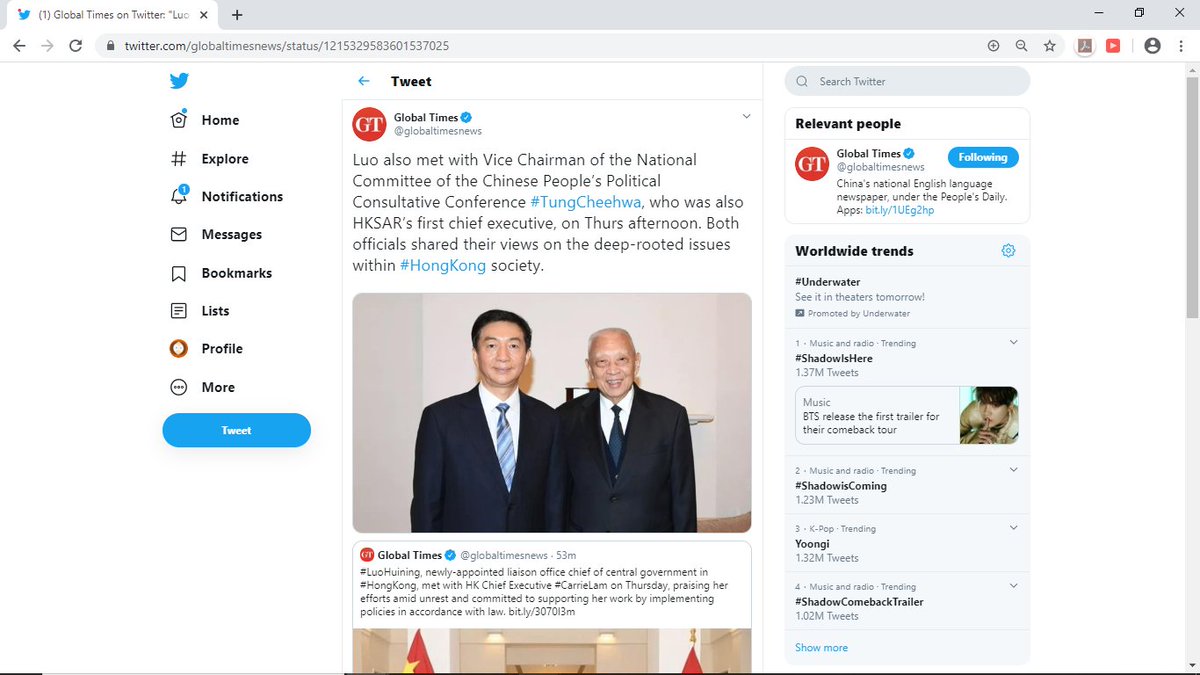Click the browser forward arrow
Screen dimensions: 1200x675
click(x=47, y=46)
